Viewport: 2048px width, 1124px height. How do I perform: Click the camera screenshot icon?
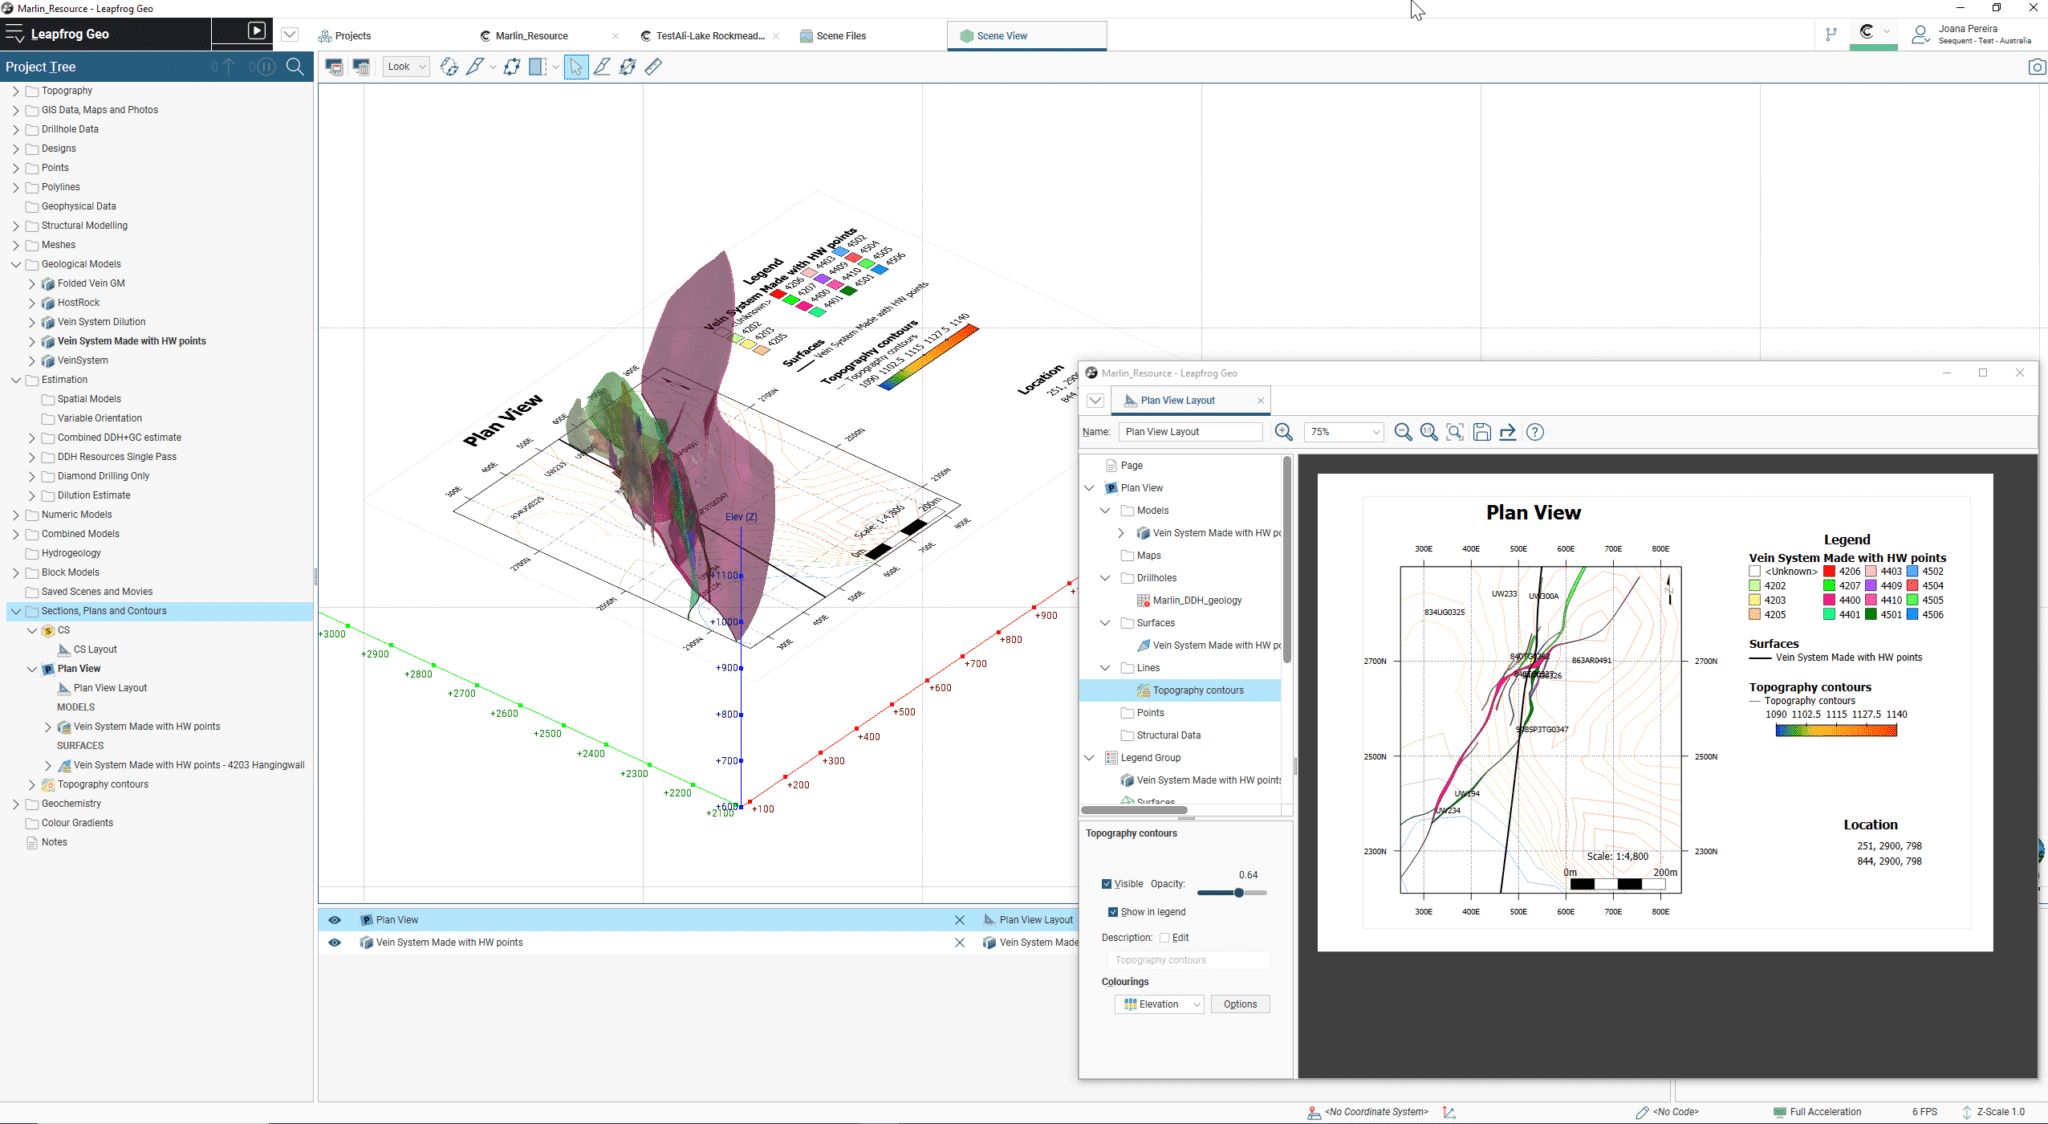coord(2036,67)
